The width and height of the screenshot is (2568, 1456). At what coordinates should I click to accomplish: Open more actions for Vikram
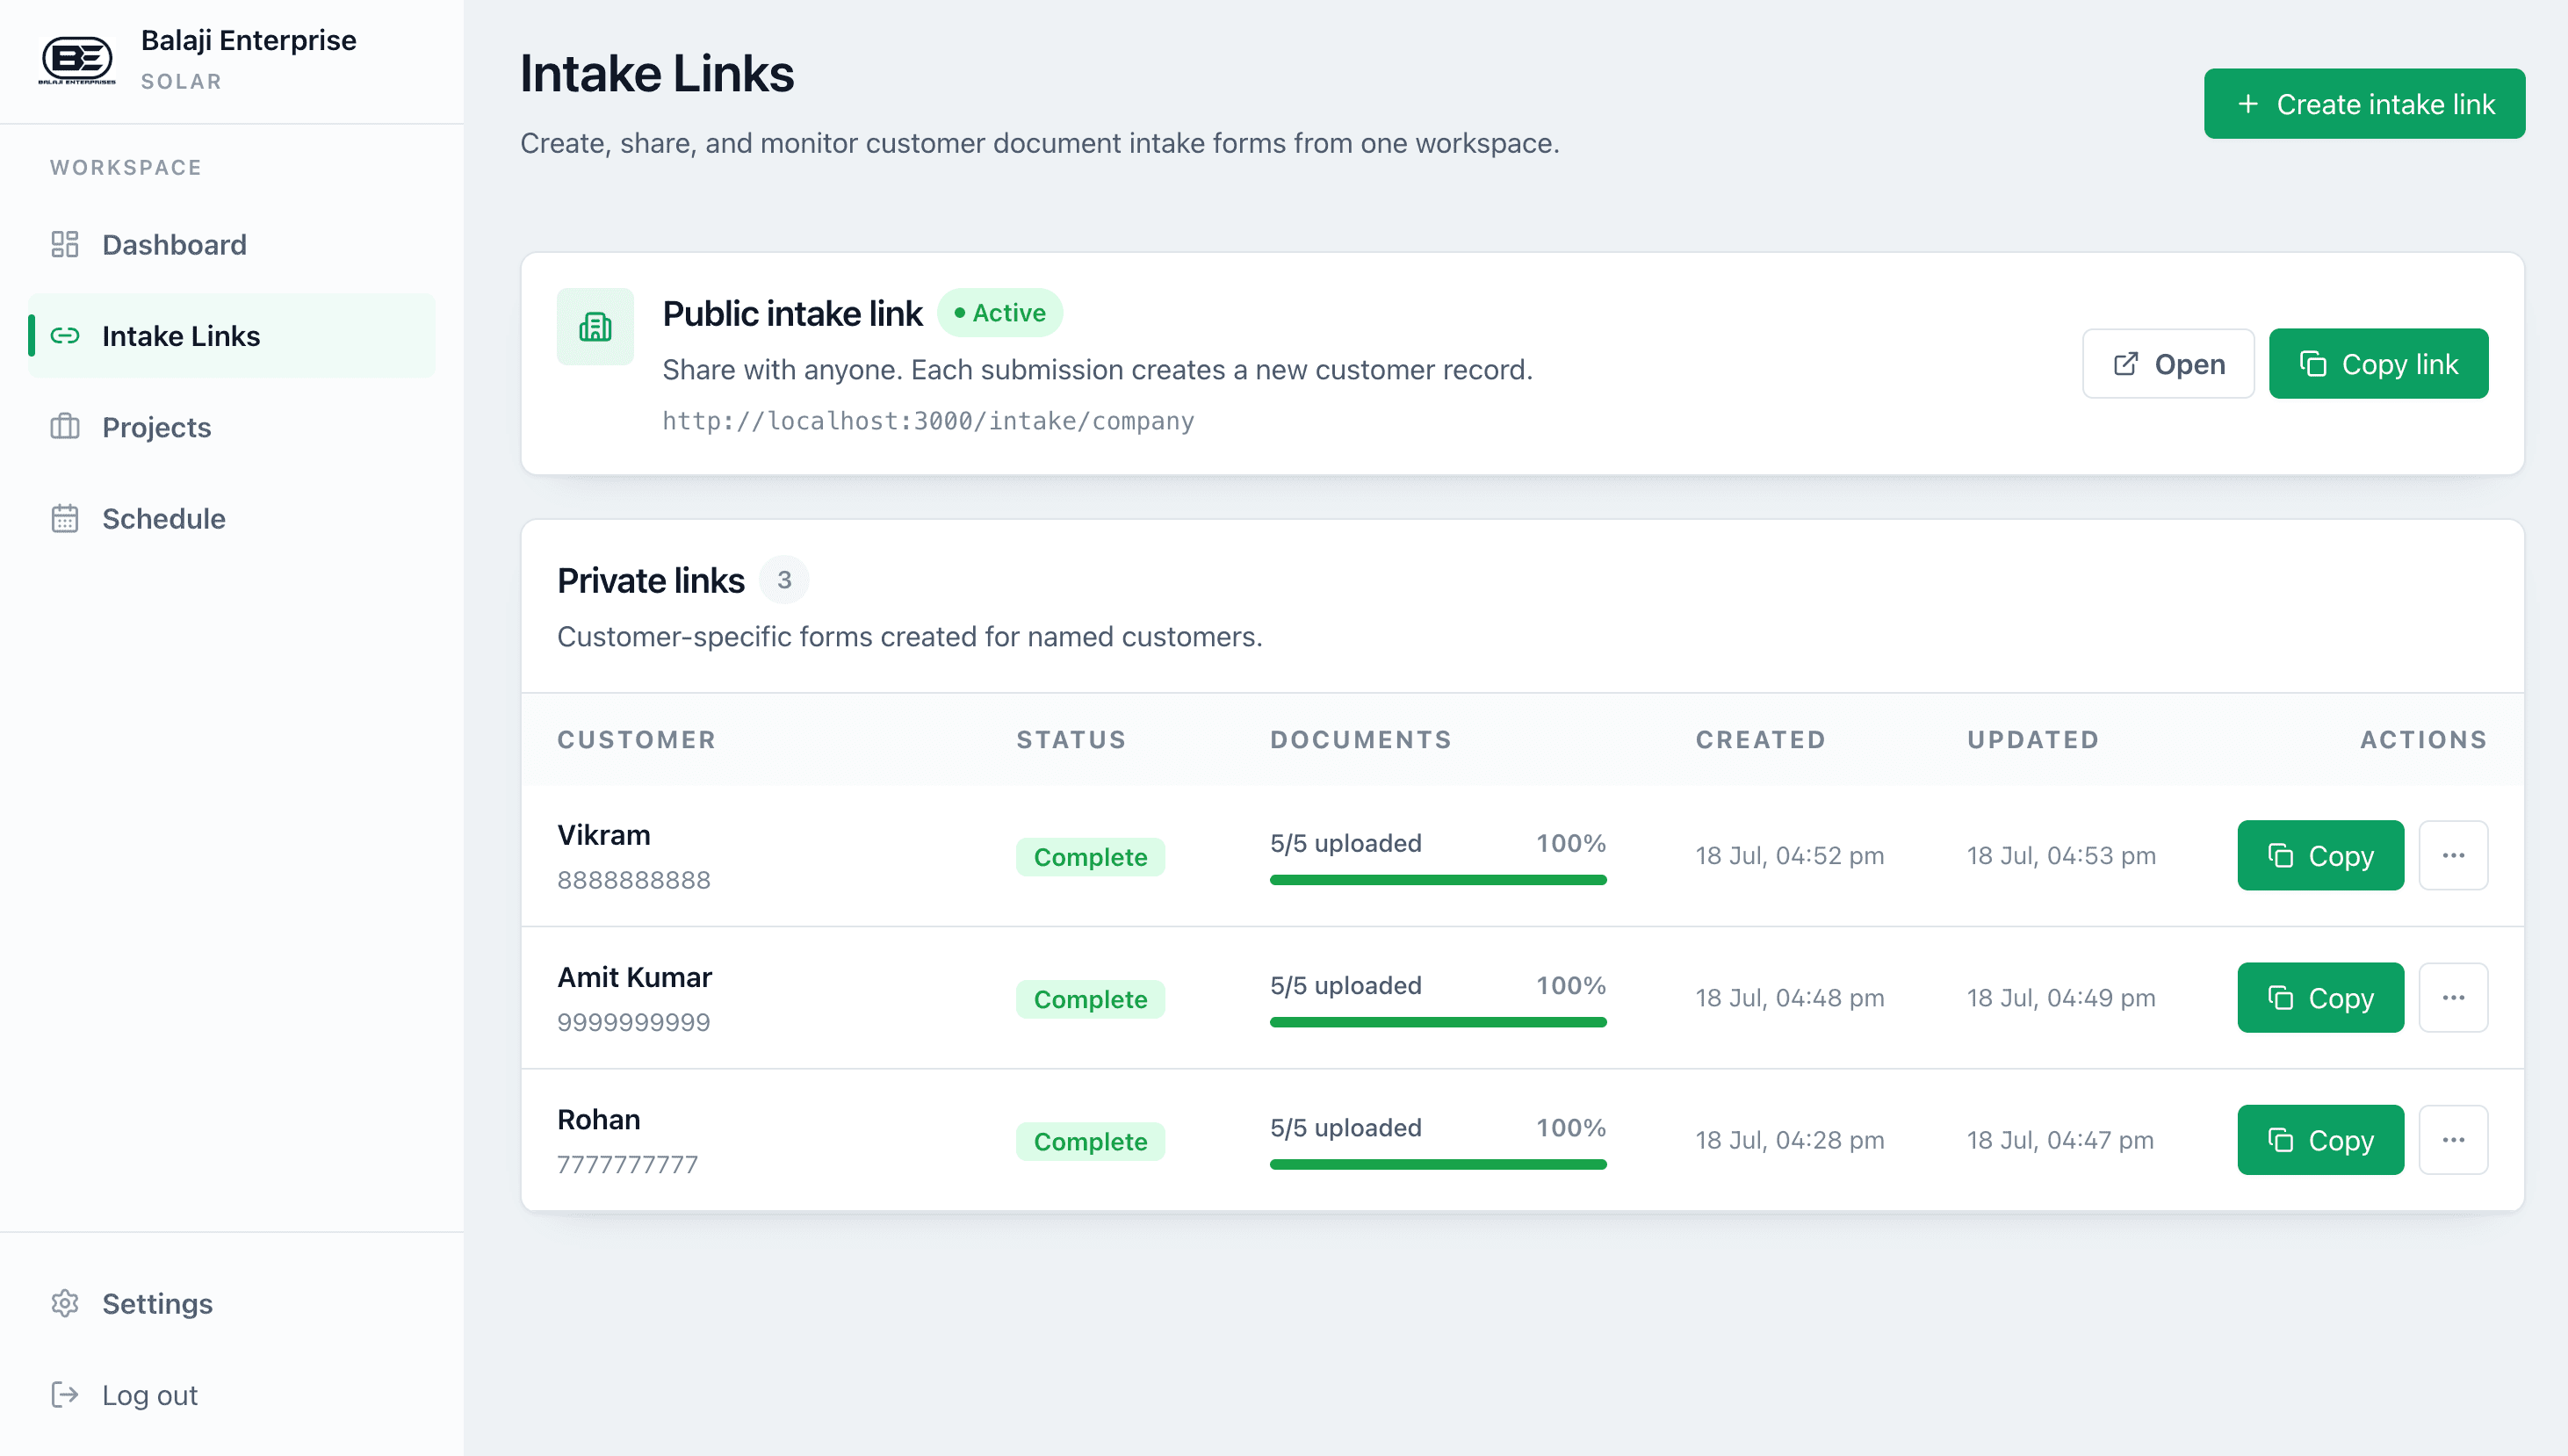click(x=2453, y=856)
